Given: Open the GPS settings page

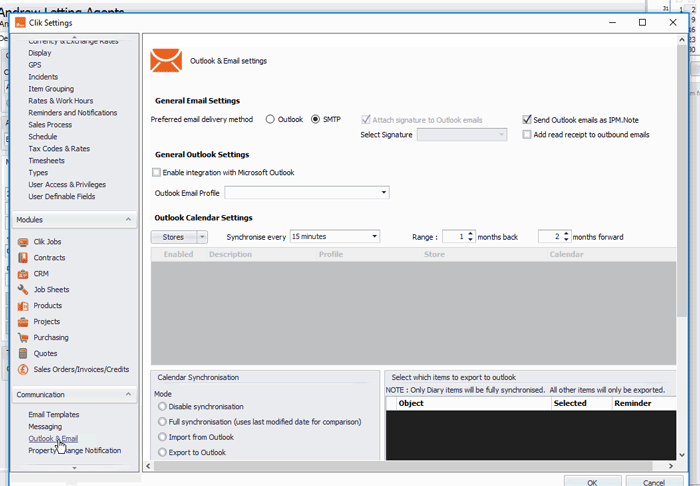Looking at the screenshot, I should (35, 65).
